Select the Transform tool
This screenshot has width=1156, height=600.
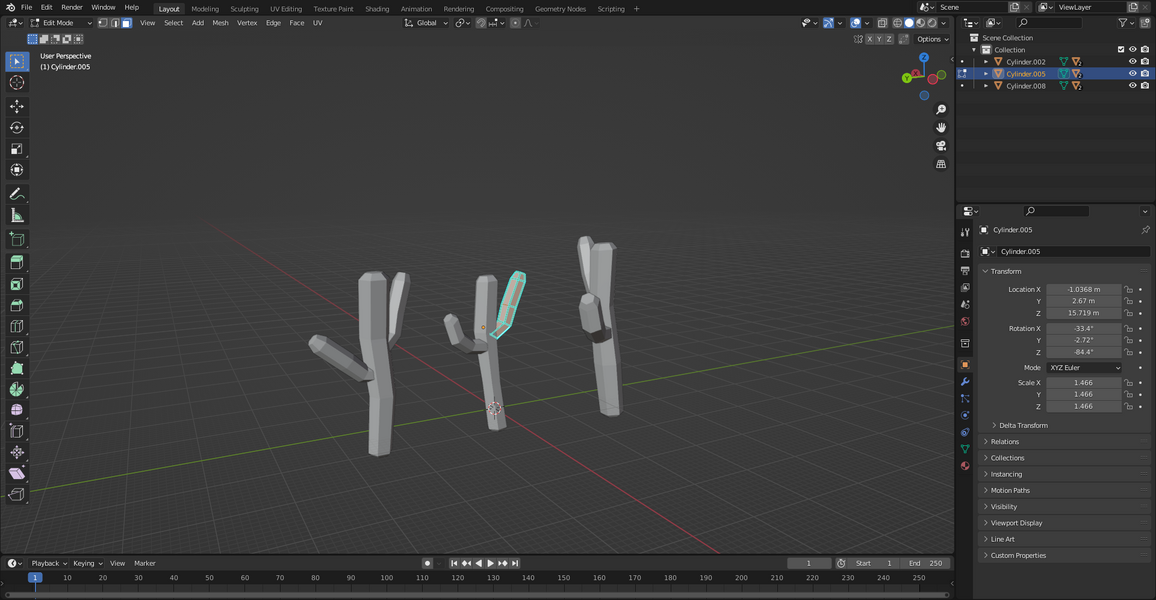16,170
